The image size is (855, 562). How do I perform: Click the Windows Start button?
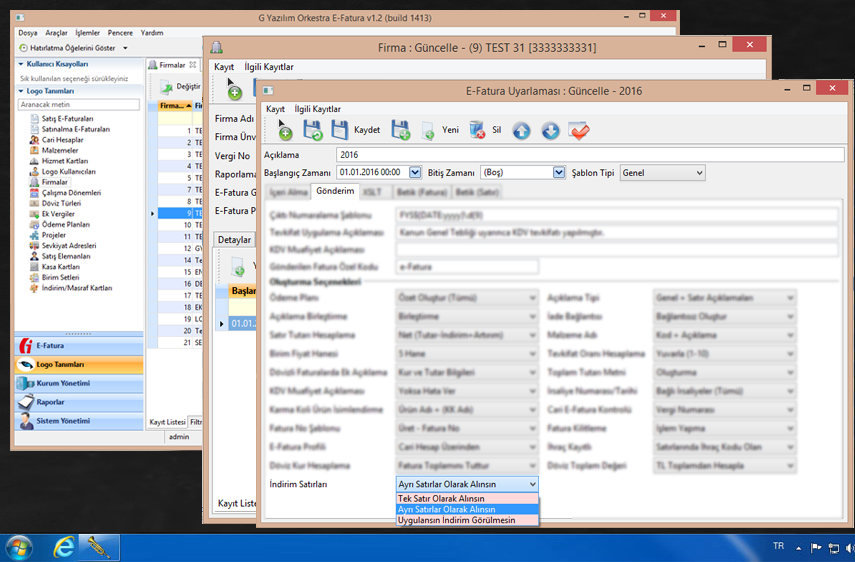click(19, 547)
